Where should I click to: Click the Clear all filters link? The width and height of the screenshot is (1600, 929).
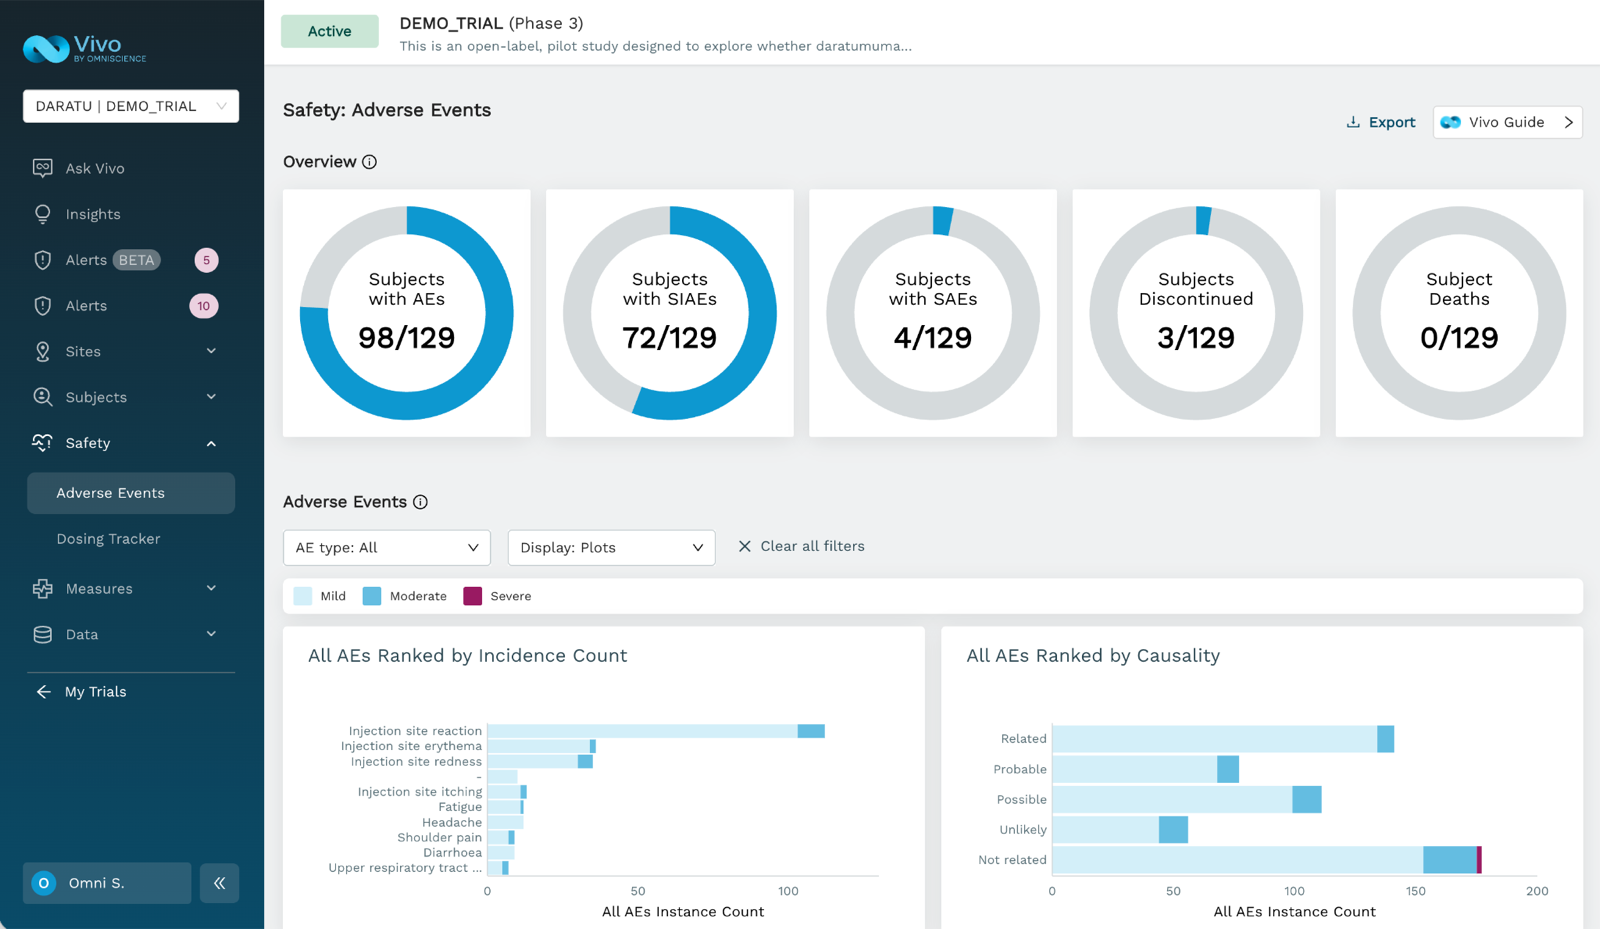[x=812, y=546]
